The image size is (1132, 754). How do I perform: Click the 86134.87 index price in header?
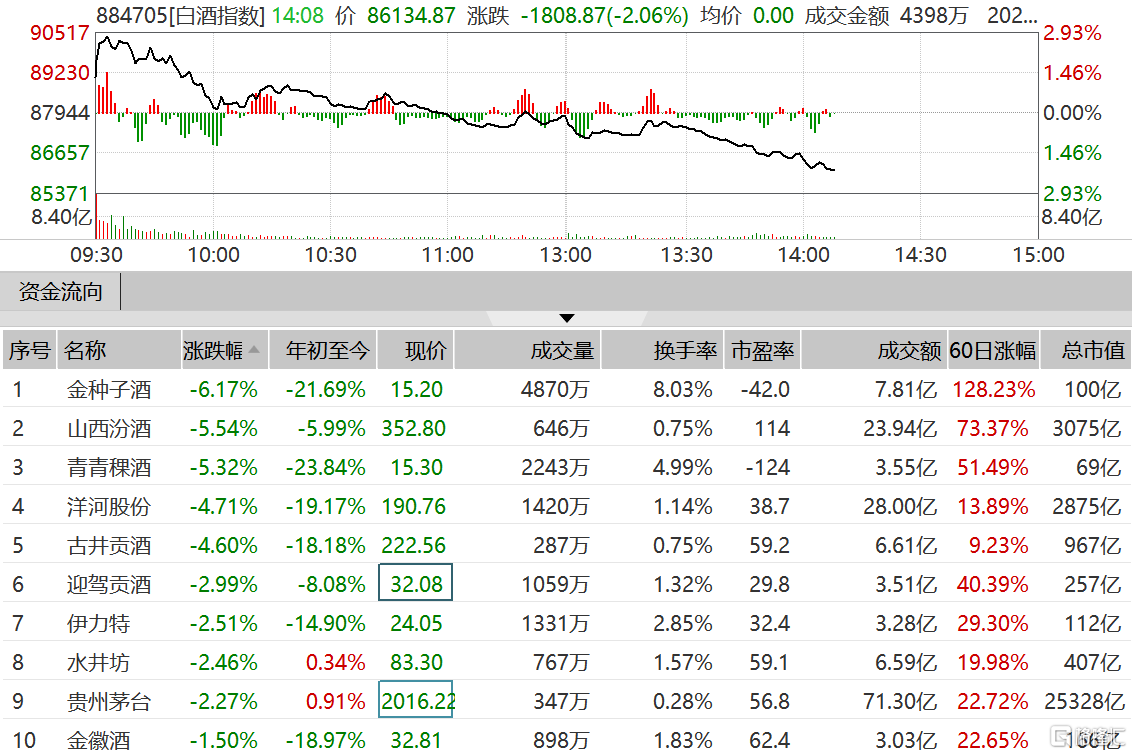[412, 15]
